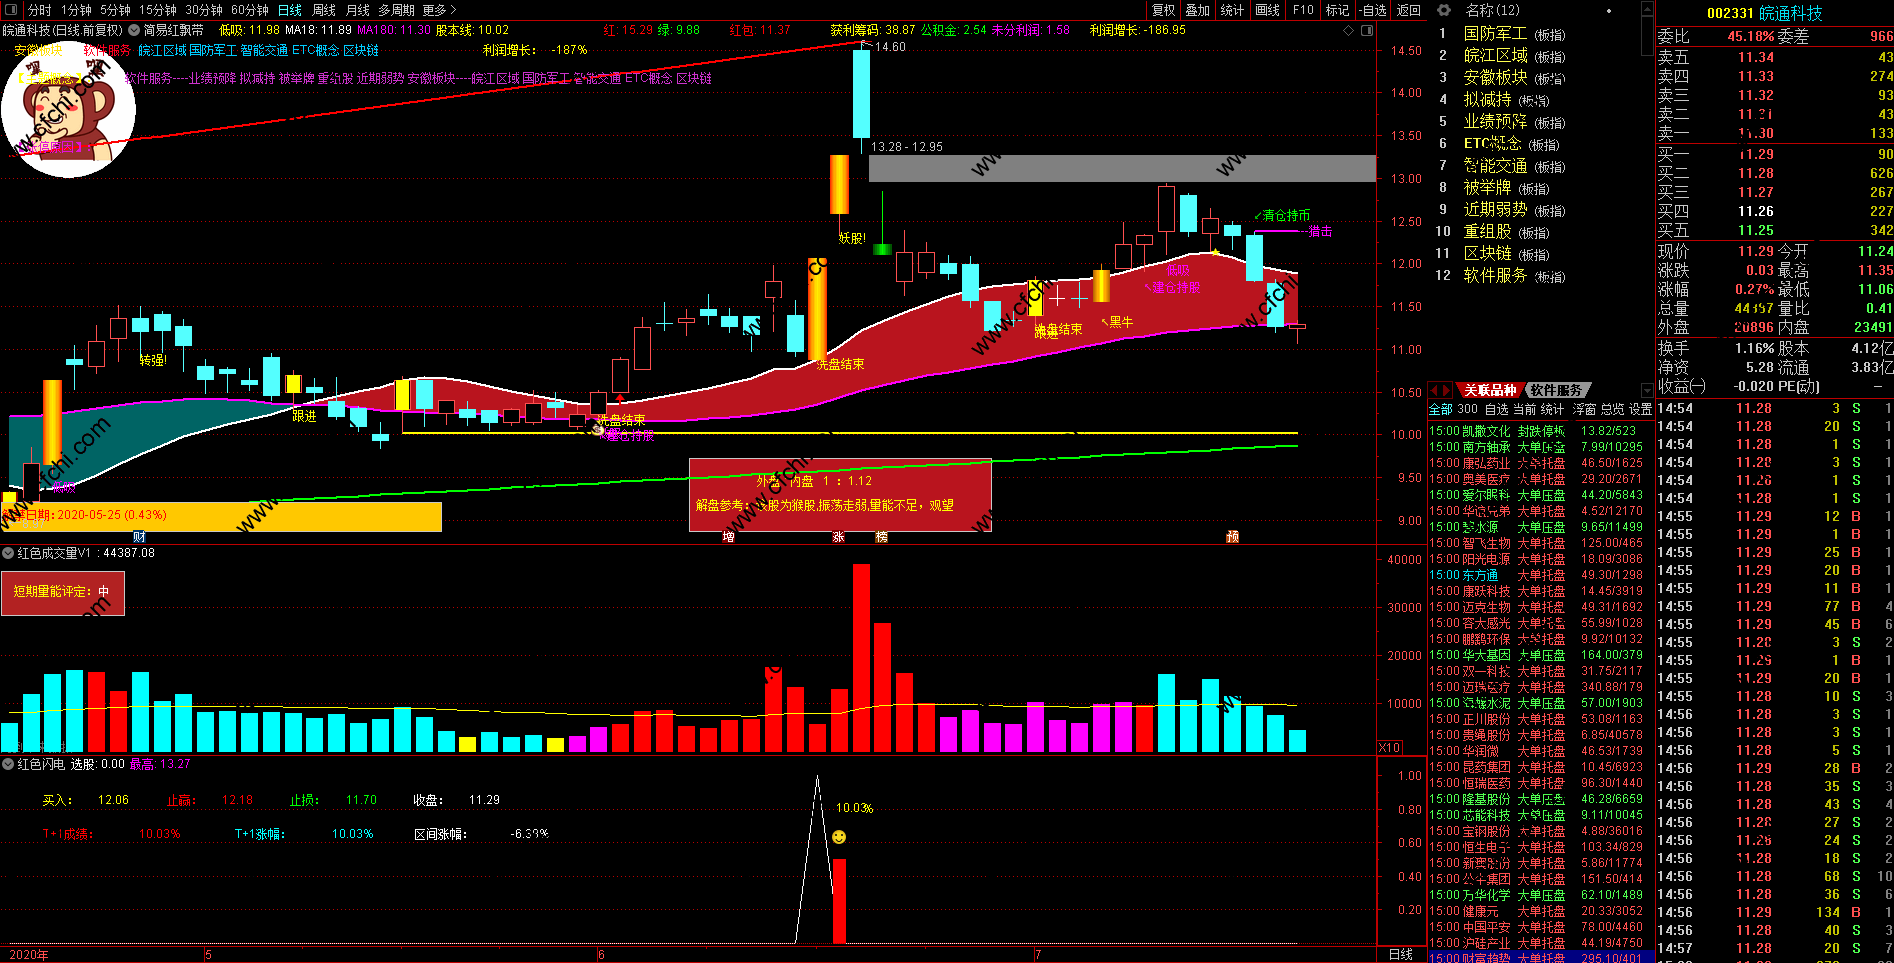Image resolution: width=1894 pixels, height=963 pixels.
Task: Click 短期量能评定 label box
Action: [x=62, y=592]
